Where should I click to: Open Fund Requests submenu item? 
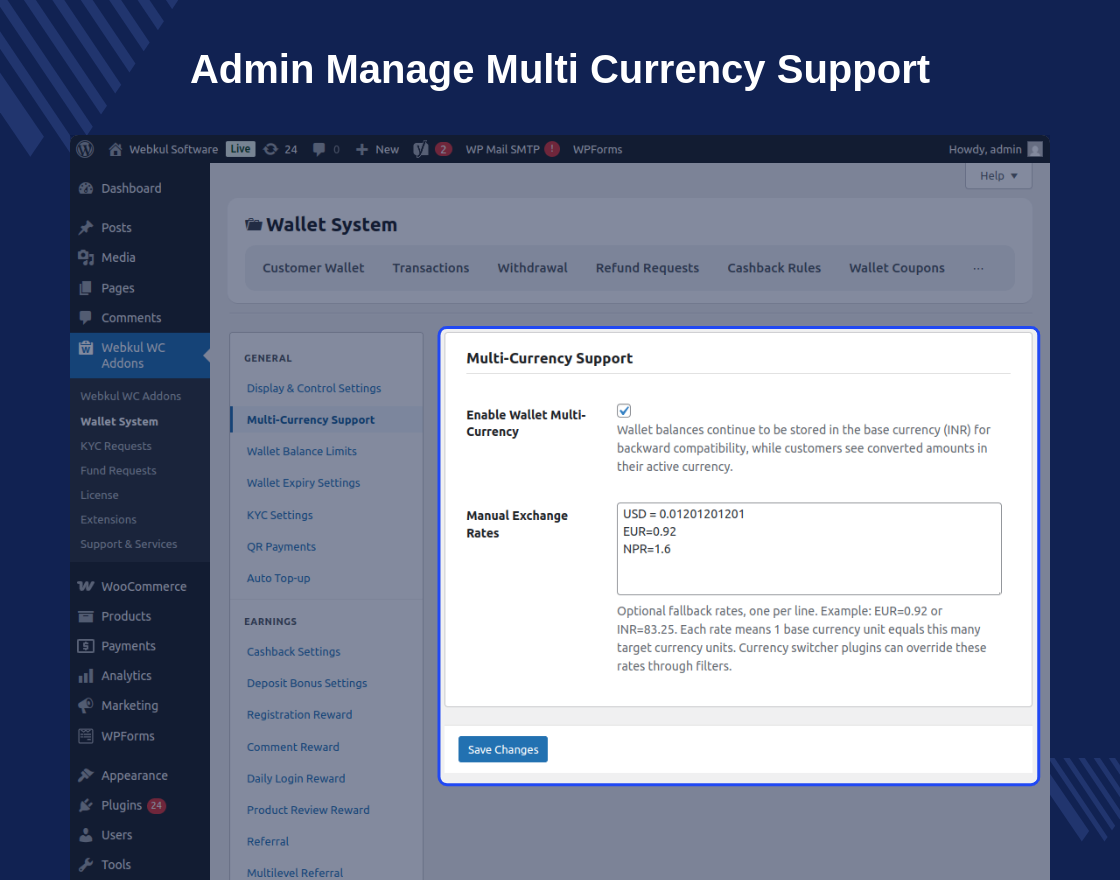118,471
